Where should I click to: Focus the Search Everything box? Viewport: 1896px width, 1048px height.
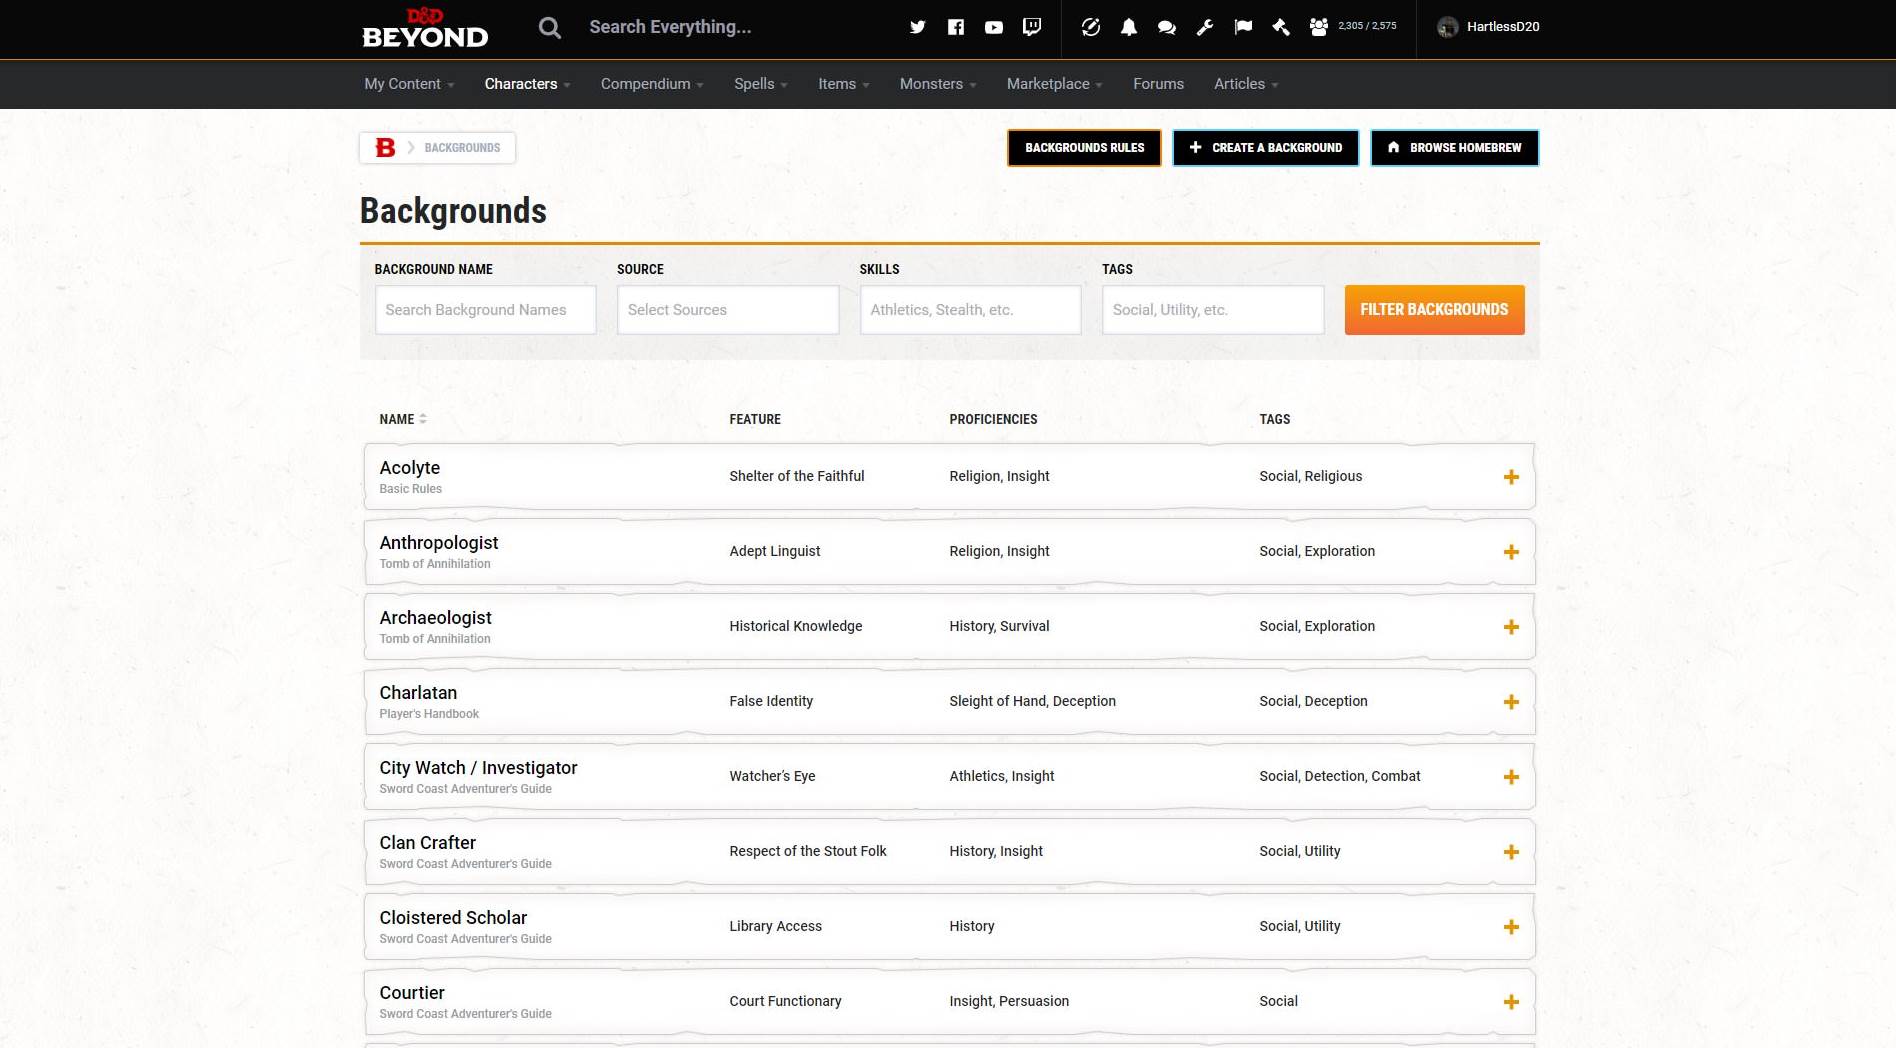670,27
